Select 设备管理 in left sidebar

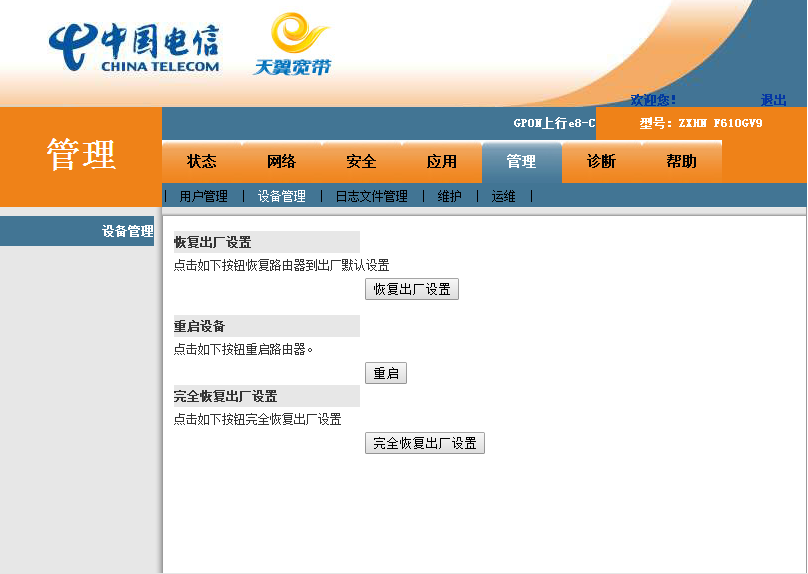(x=127, y=231)
